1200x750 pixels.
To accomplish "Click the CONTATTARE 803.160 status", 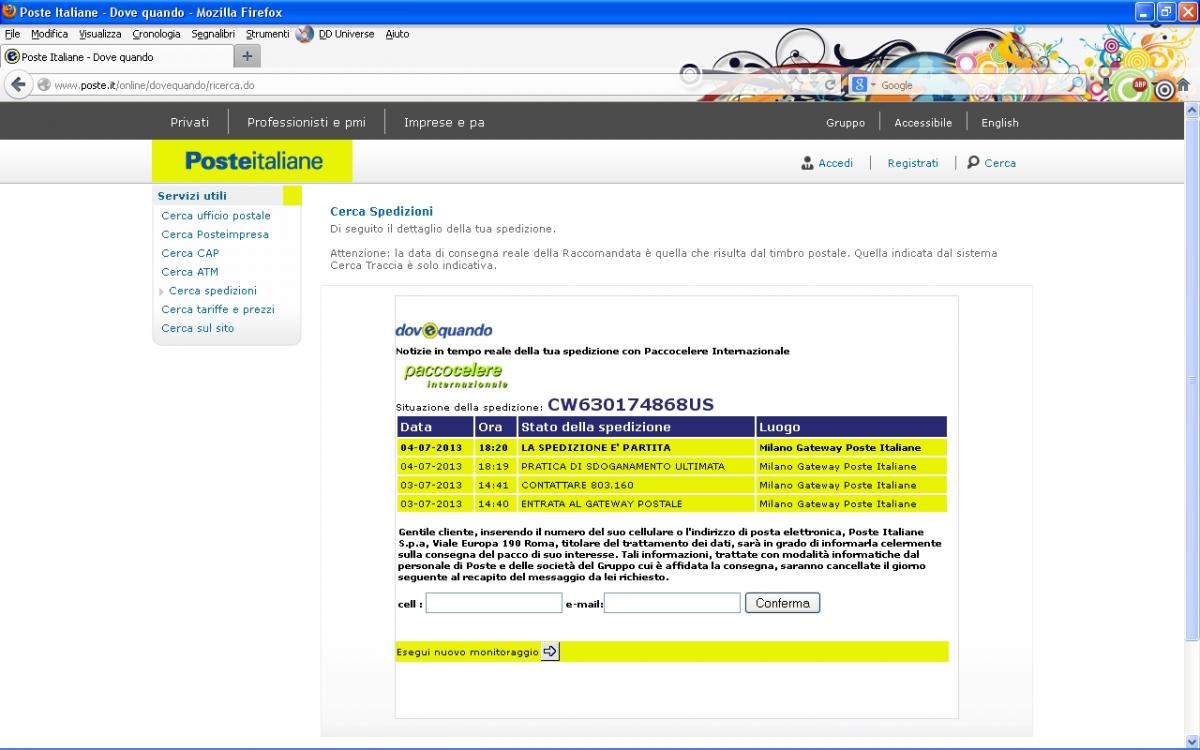I will (577, 485).
